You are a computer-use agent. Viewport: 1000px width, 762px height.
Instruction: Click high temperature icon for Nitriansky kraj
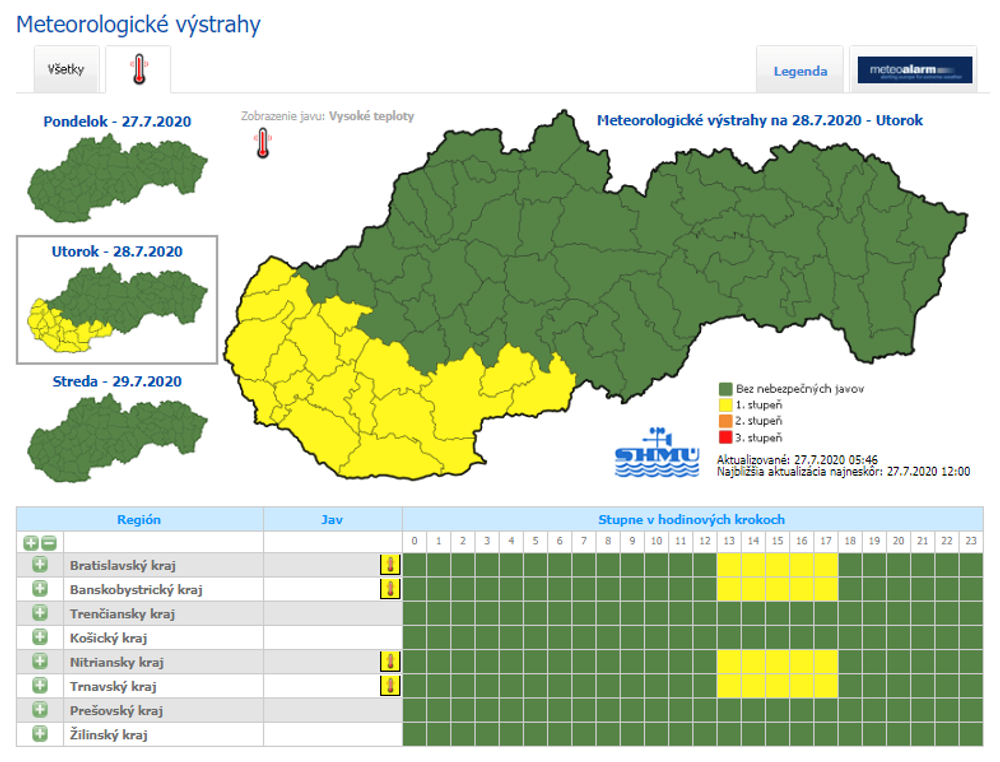point(390,661)
